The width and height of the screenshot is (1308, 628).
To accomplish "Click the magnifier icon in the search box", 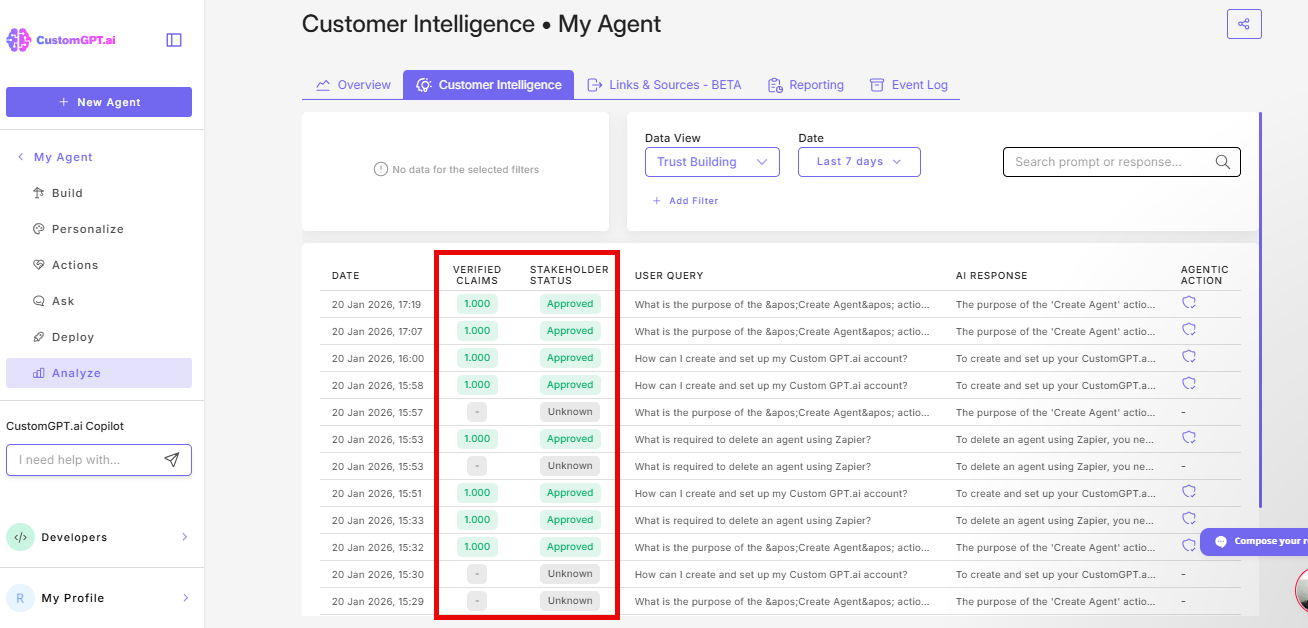I will [x=1222, y=162].
